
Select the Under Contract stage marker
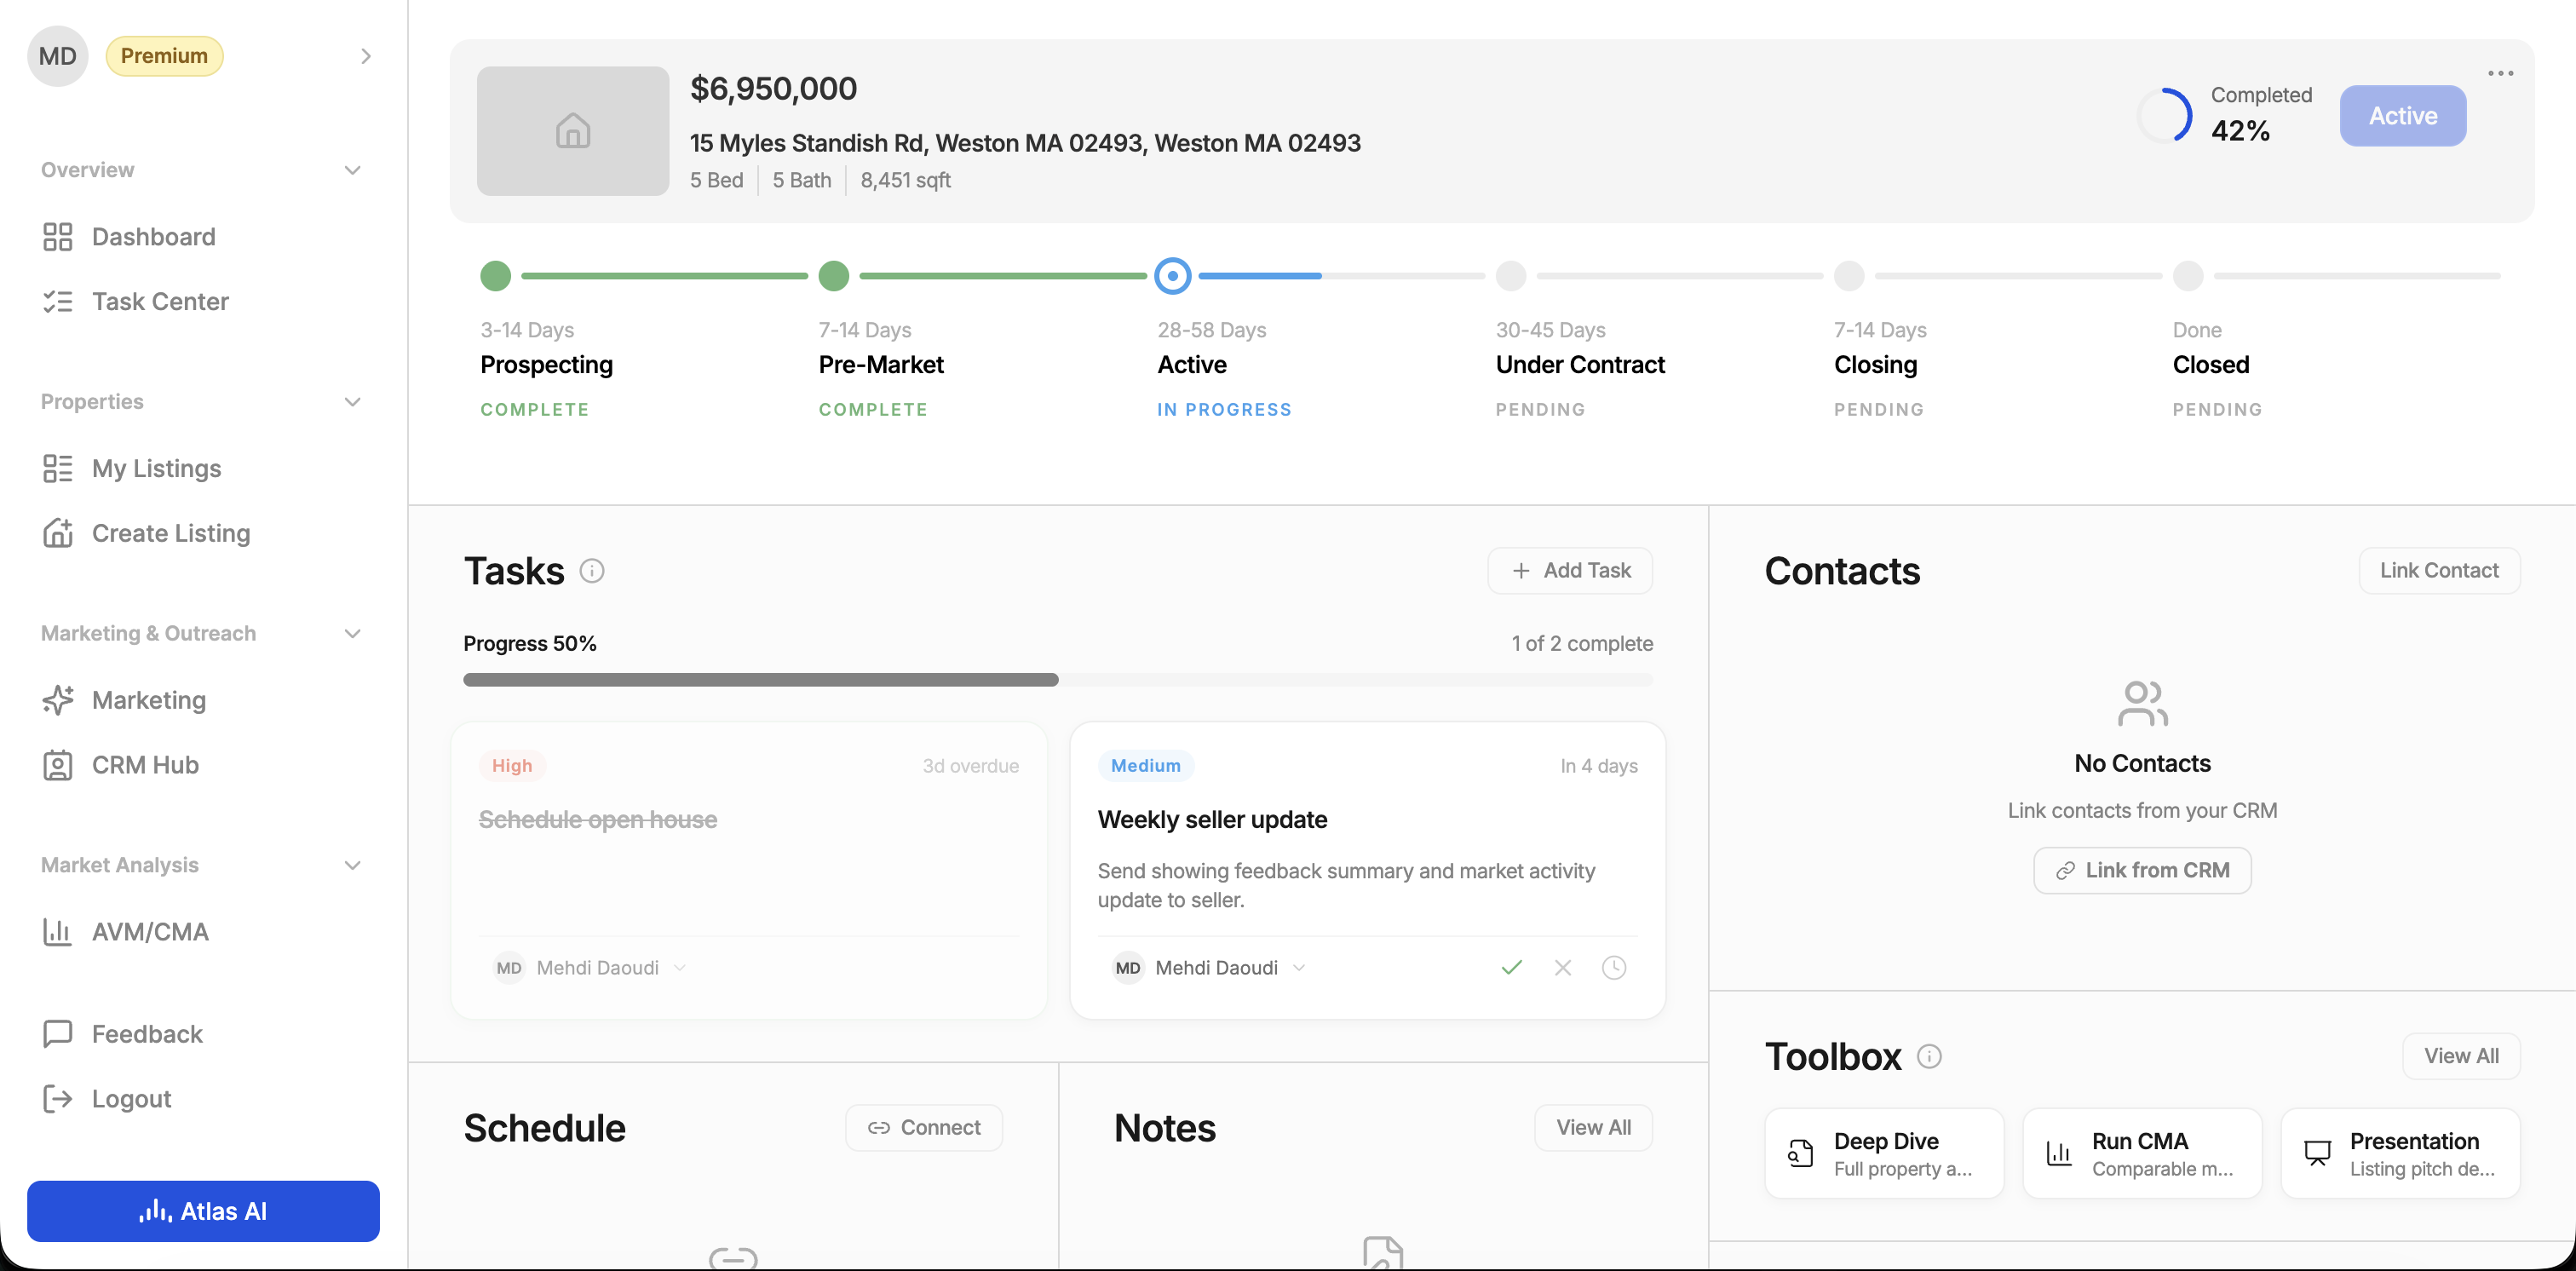[1510, 276]
